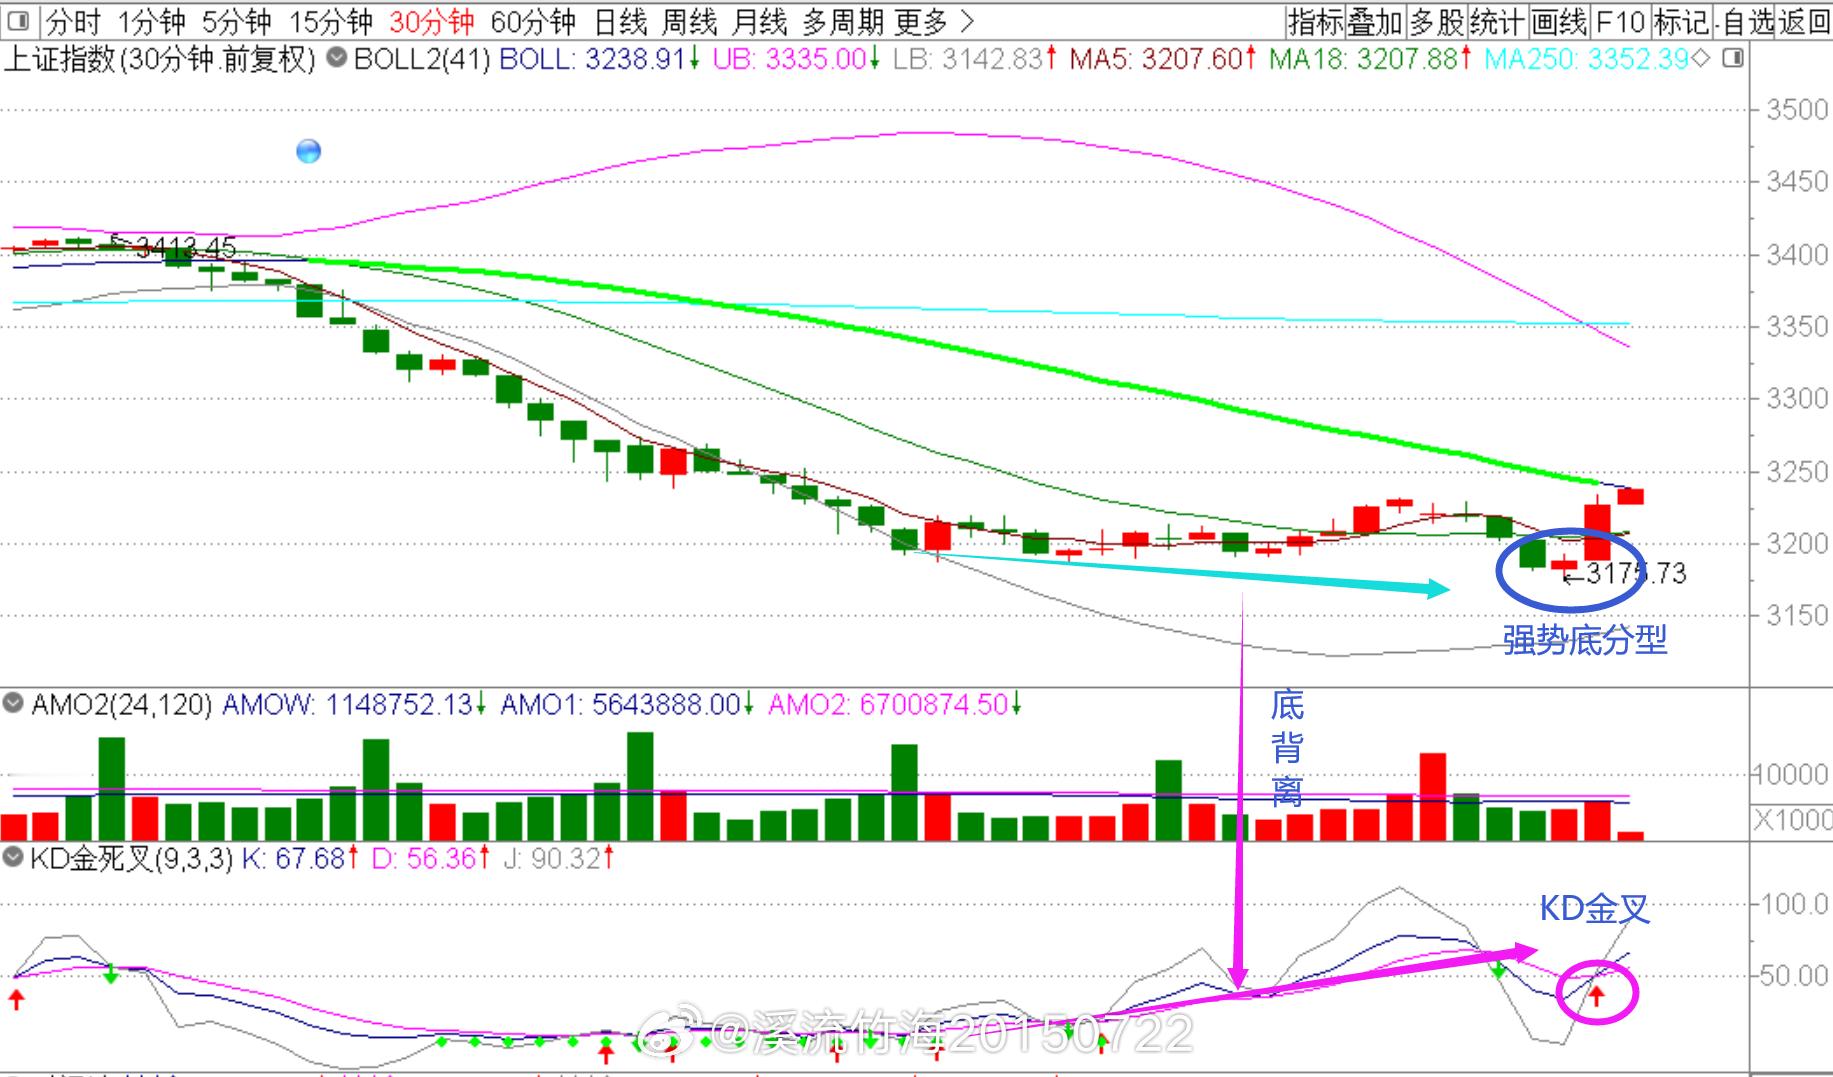Select the 1分钟 period tab

point(150,21)
